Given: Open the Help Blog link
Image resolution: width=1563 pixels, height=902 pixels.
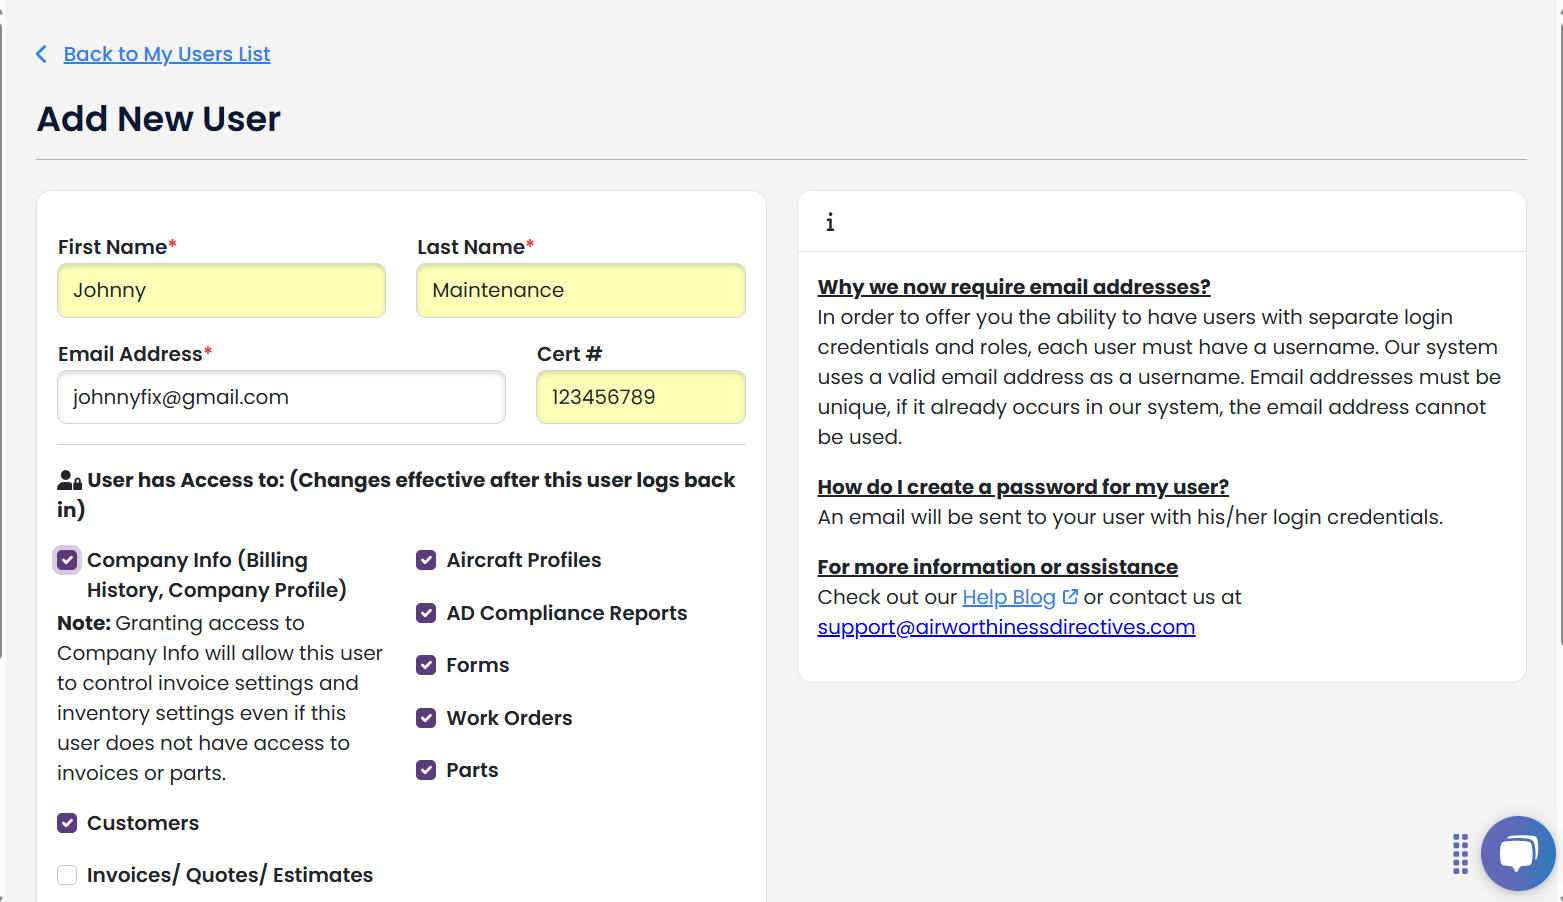Looking at the screenshot, I should pyautogui.click(x=1009, y=597).
